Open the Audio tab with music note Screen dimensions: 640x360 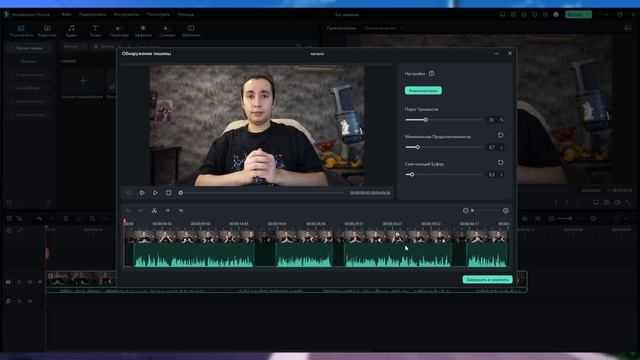(71, 31)
